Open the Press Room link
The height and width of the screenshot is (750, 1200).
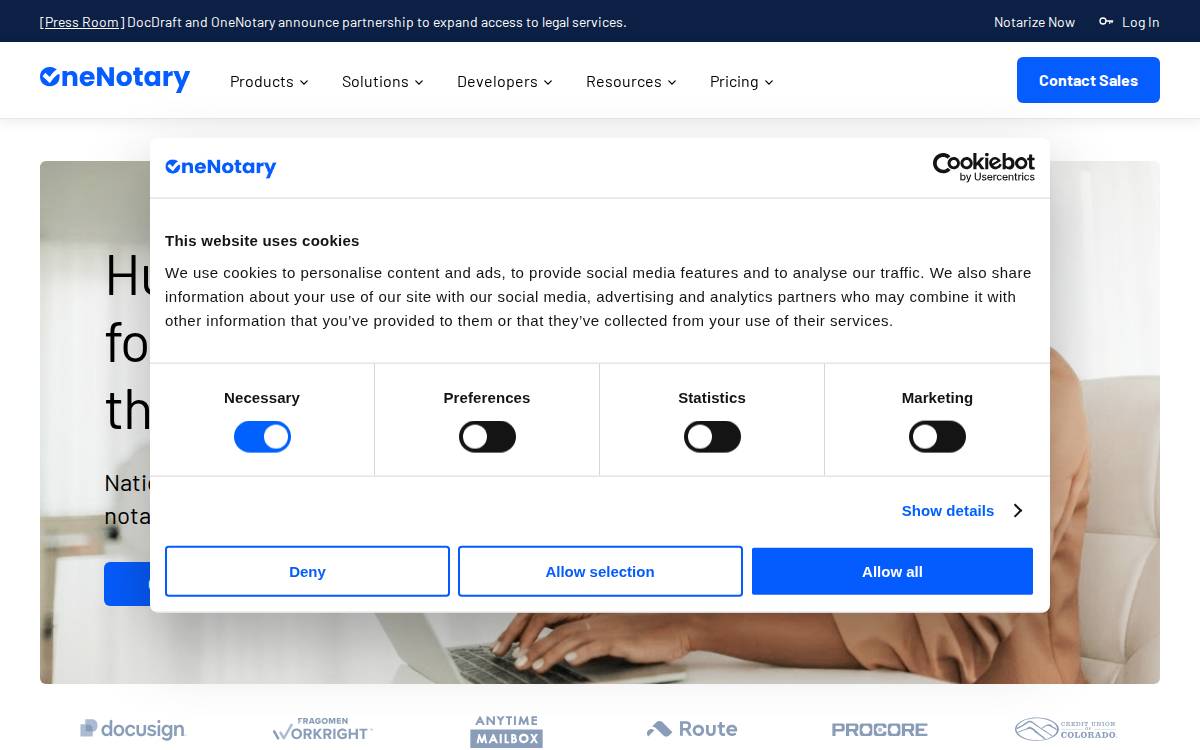[82, 21]
